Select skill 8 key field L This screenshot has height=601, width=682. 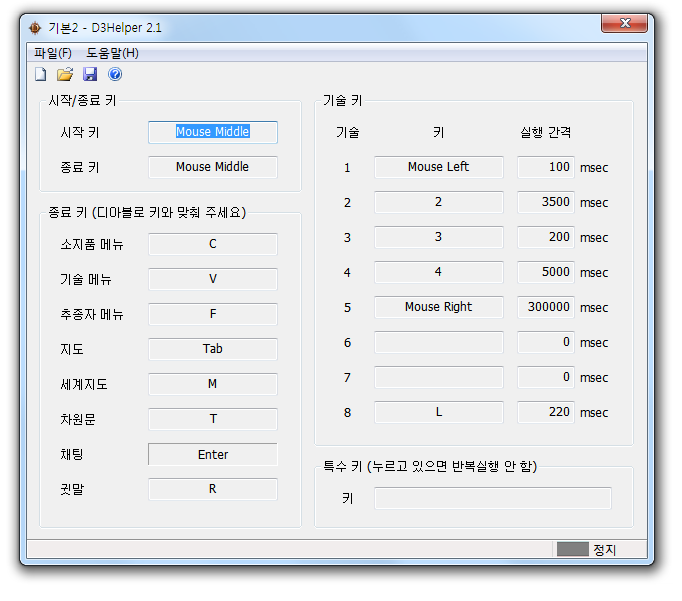tap(439, 412)
